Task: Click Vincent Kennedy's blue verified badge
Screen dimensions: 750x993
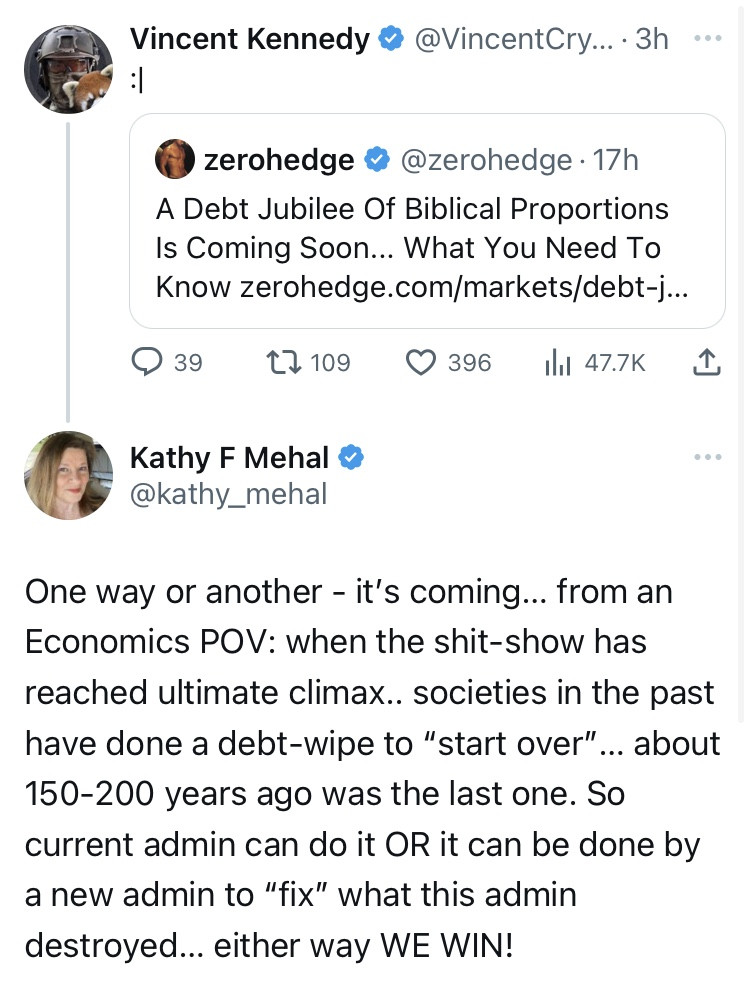Action: (x=390, y=40)
